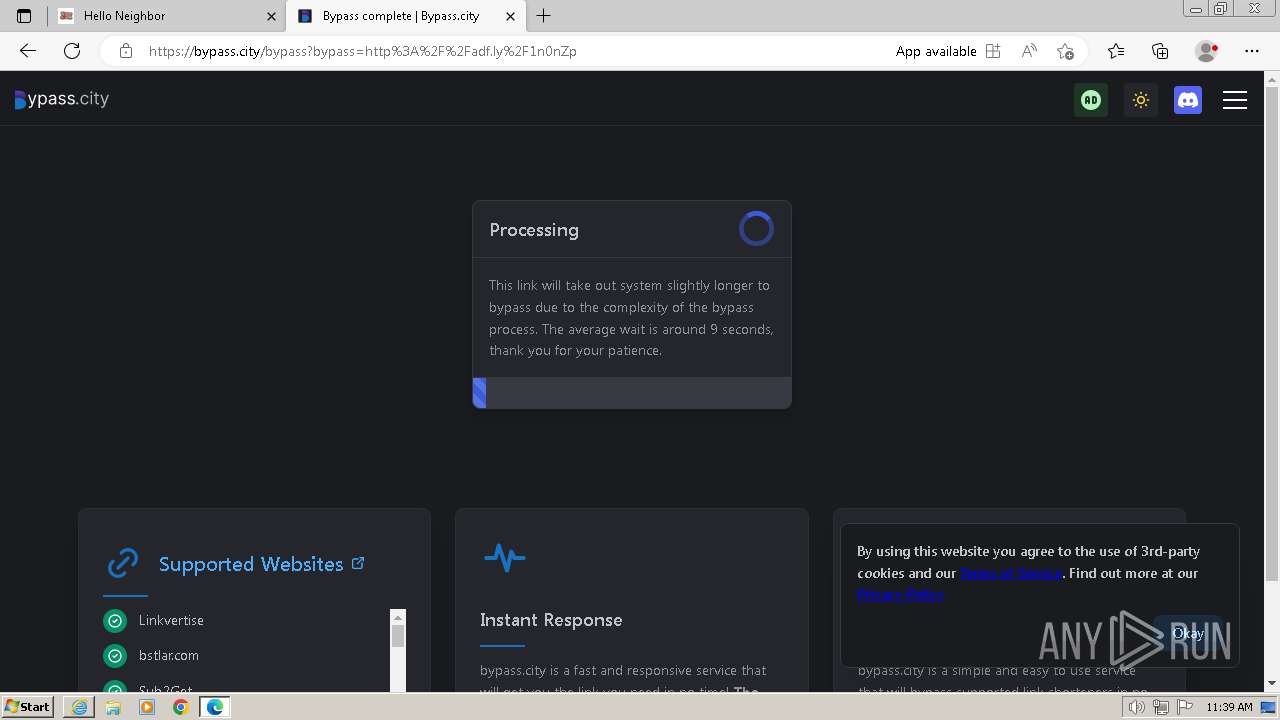This screenshot has width=1280, height=720.
Task: Open the Privacy Policy link
Action: 900,594
